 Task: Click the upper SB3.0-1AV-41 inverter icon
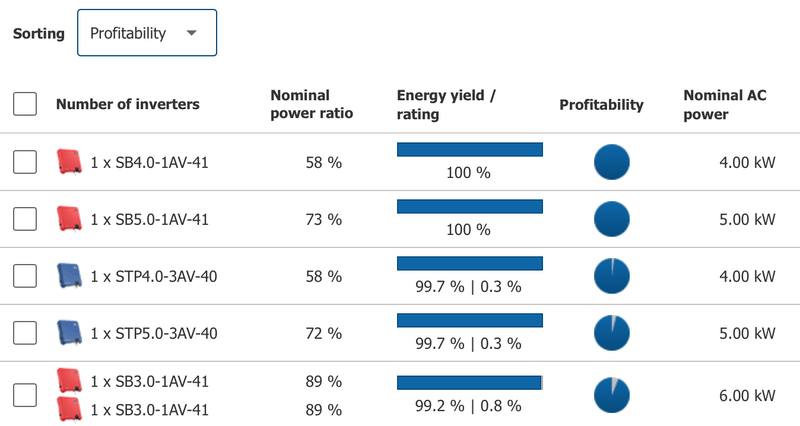(x=68, y=381)
